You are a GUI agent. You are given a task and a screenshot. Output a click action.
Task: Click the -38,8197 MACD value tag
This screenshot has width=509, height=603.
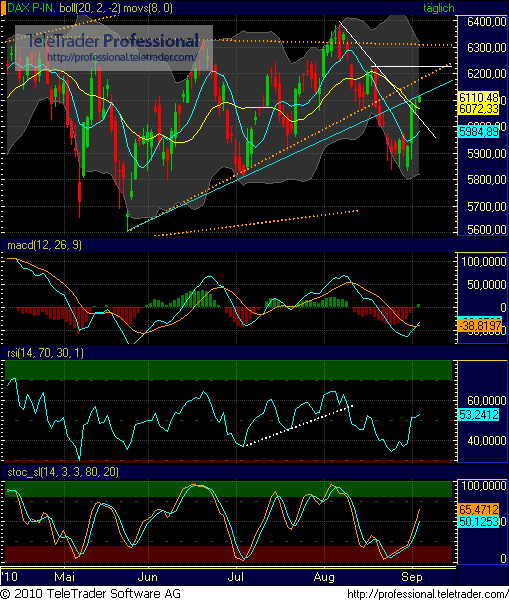click(480, 326)
